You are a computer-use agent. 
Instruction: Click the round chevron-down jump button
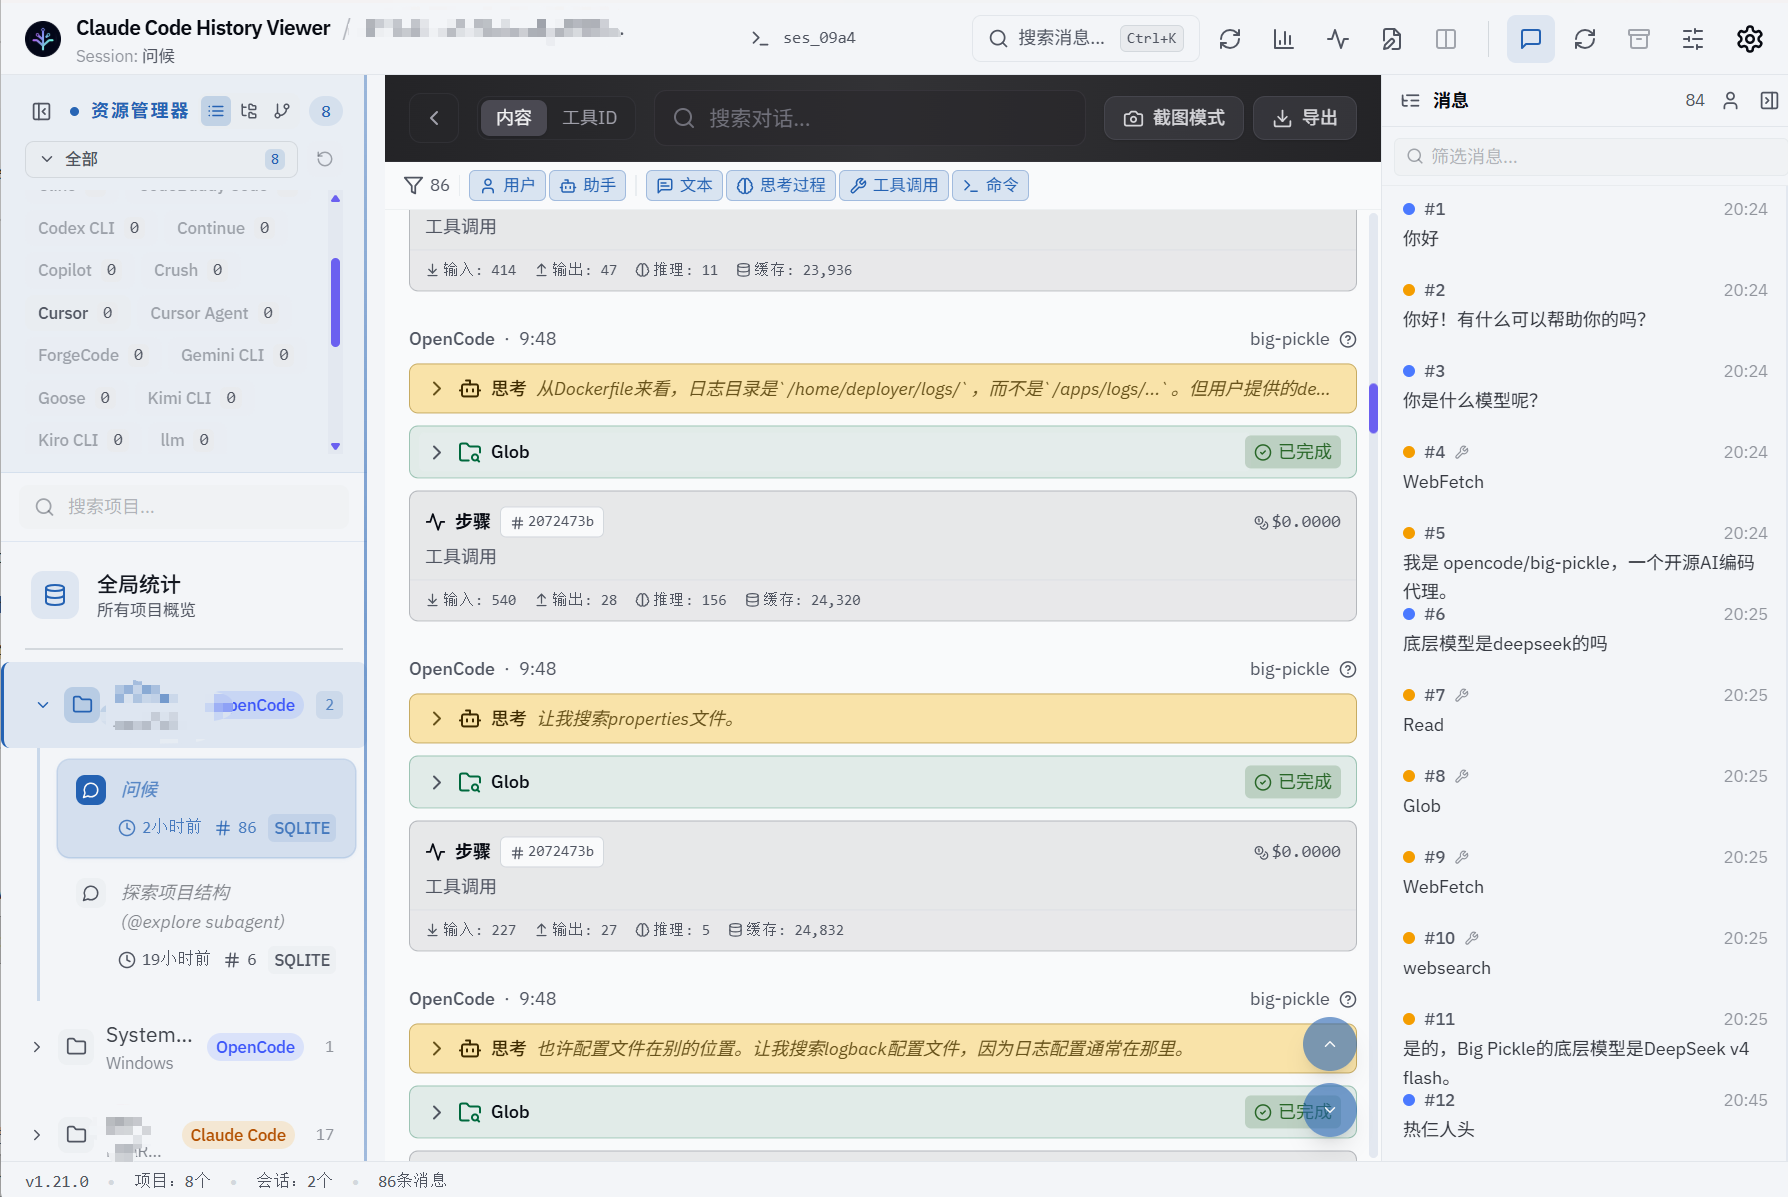(x=1330, y=1111)
